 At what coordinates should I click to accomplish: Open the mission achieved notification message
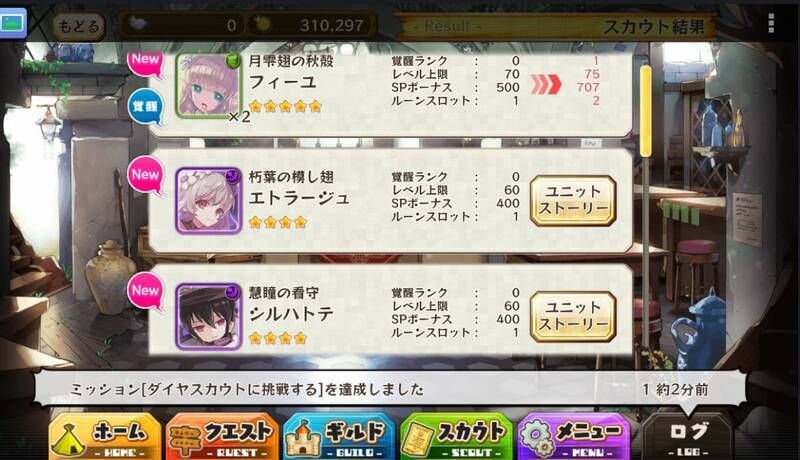coord(390,390)
